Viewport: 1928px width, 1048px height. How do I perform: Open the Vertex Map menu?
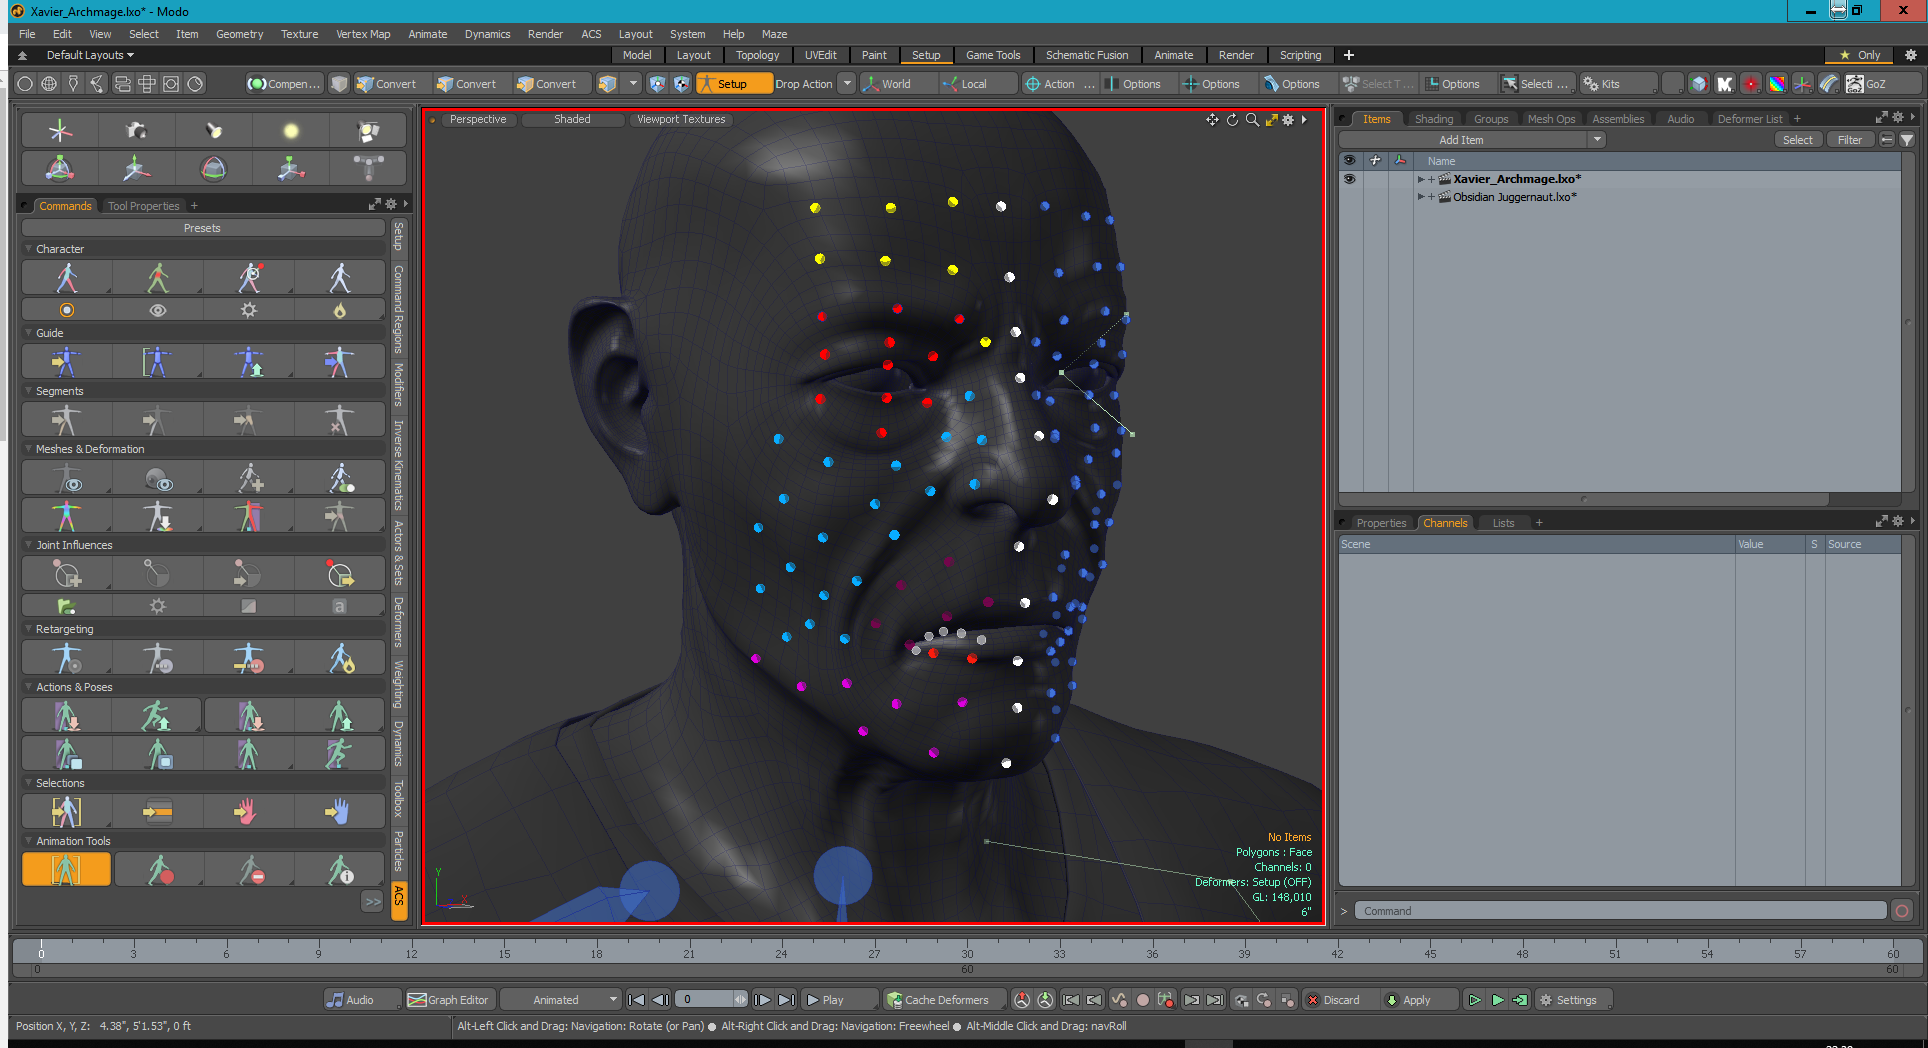click(363, 34)
